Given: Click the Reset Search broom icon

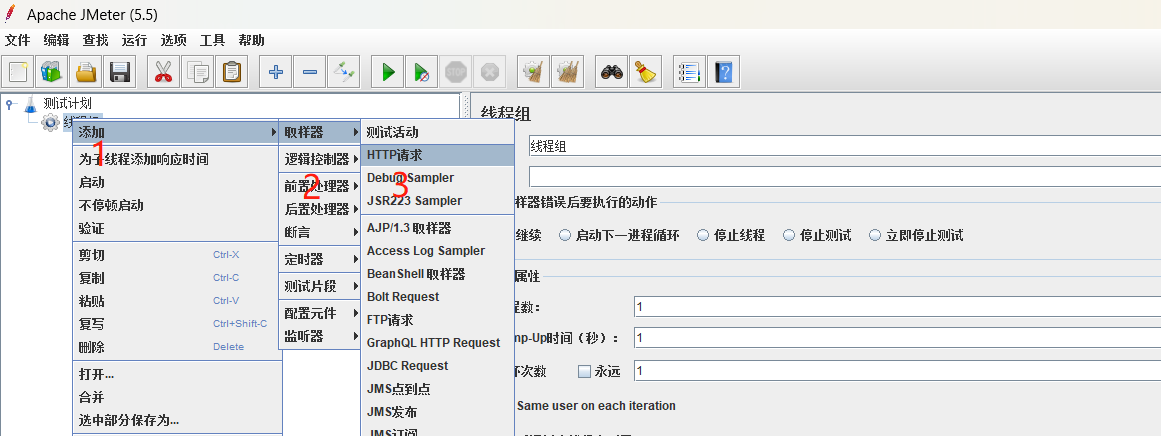Looking at the screenshot, I should click(646, 73).
